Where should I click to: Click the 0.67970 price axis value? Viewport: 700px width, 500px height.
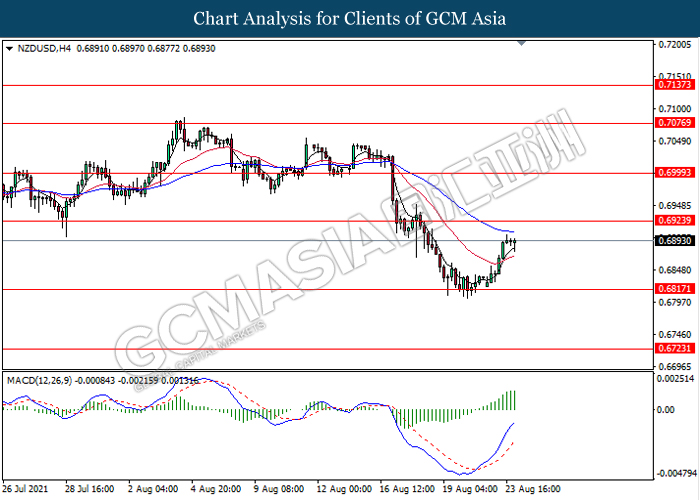(x=675, y=302)
